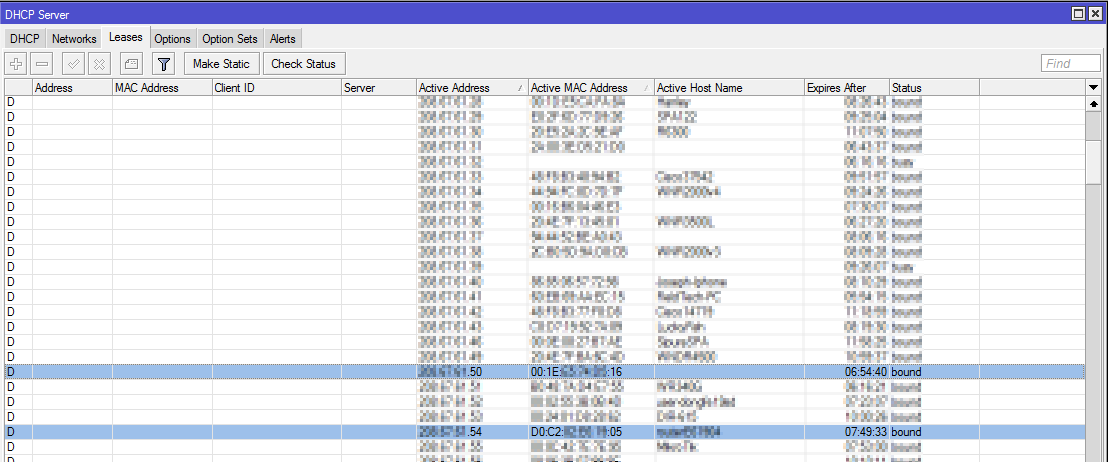Switch to the Alerts tab
The width and height of the screenshot is (1108, 462).
[283, 39]
